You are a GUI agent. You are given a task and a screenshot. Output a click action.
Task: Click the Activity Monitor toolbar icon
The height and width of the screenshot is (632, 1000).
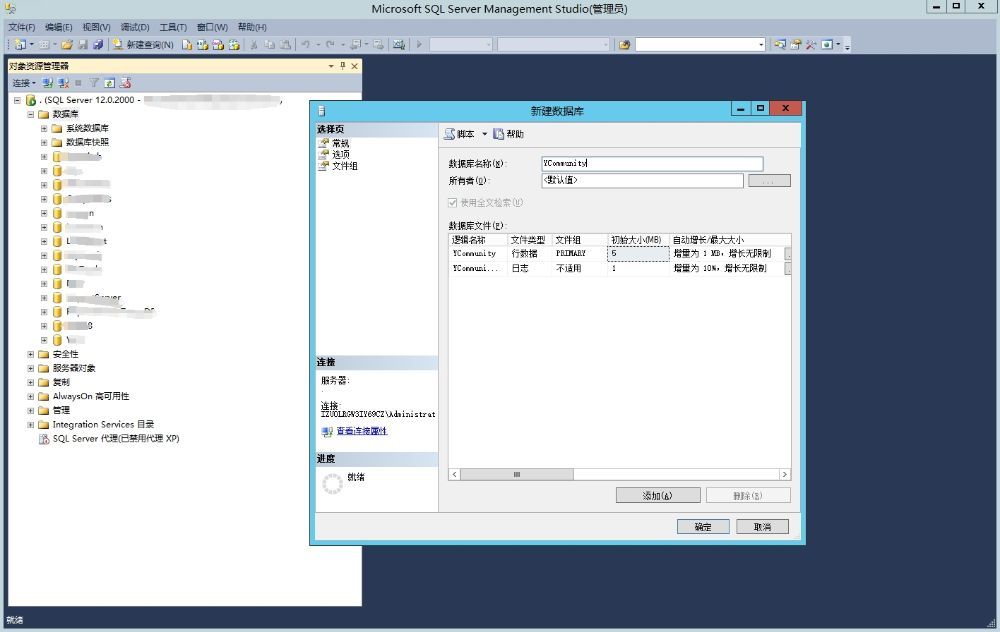(x=399, y=45)
